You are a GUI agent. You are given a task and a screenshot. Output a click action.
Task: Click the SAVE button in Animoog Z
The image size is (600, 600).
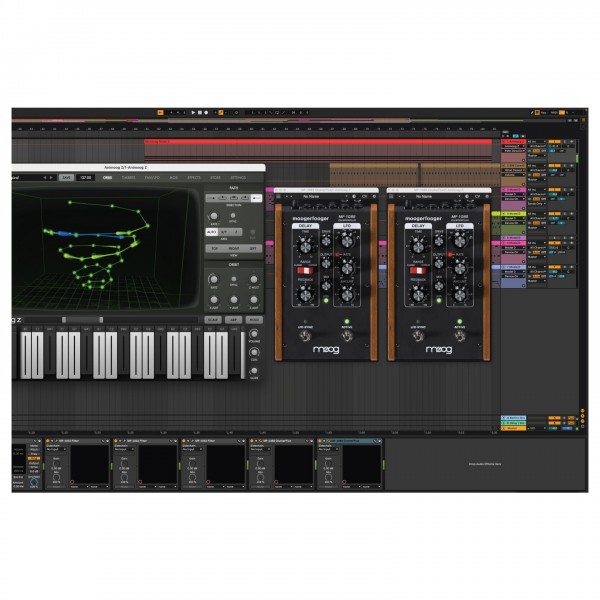[66, 178]
